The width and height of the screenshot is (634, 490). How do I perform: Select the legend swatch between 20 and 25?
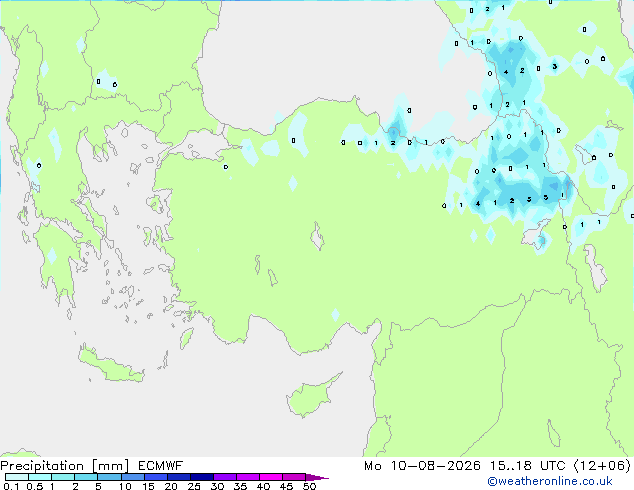coord(178,477)
